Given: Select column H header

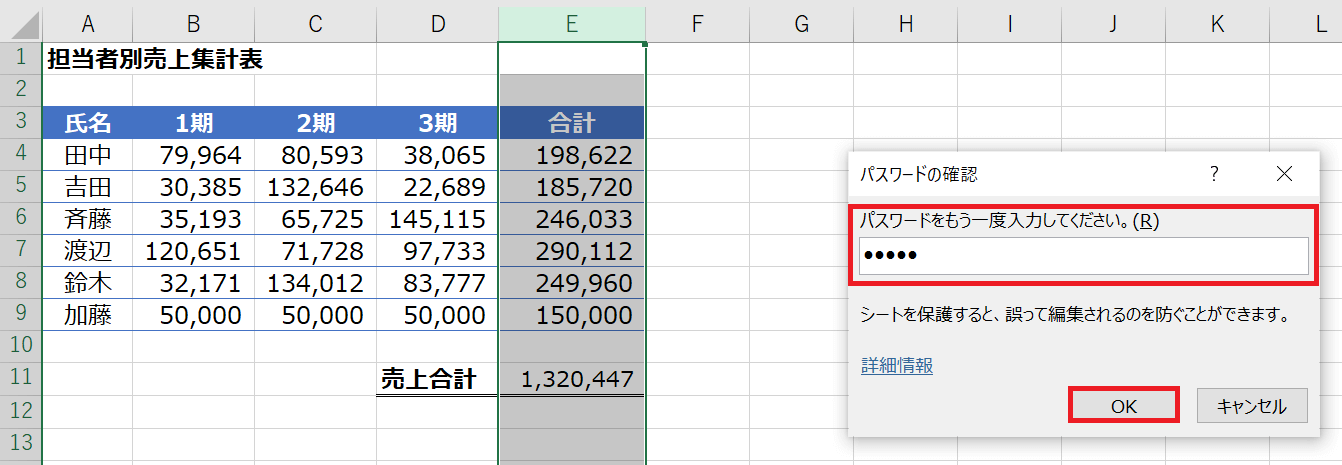Looking at the screenshot, I should point(905,24).
